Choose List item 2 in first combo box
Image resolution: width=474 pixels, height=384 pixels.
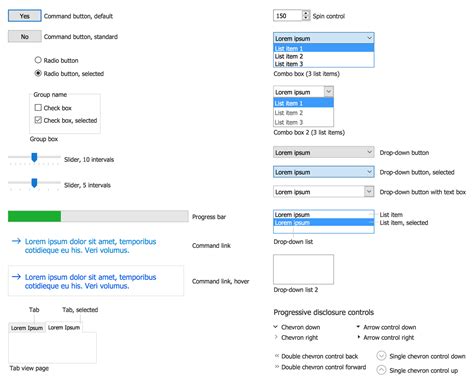tap(324, 56)
